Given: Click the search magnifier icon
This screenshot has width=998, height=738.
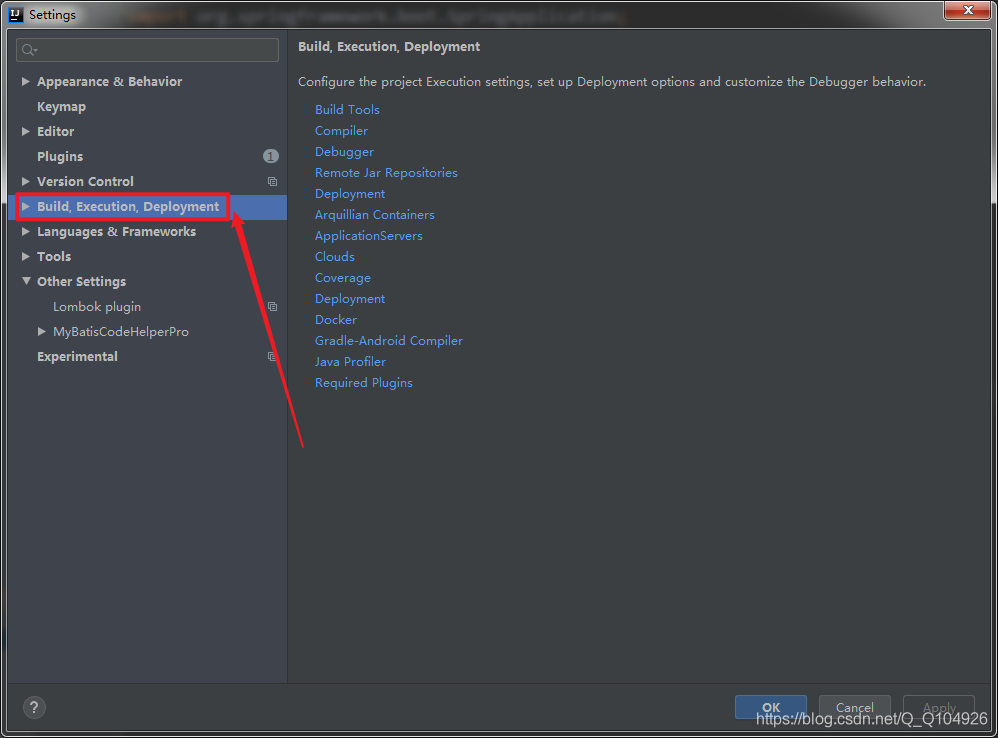Looking at the screenshot, I should coord(28,50).
